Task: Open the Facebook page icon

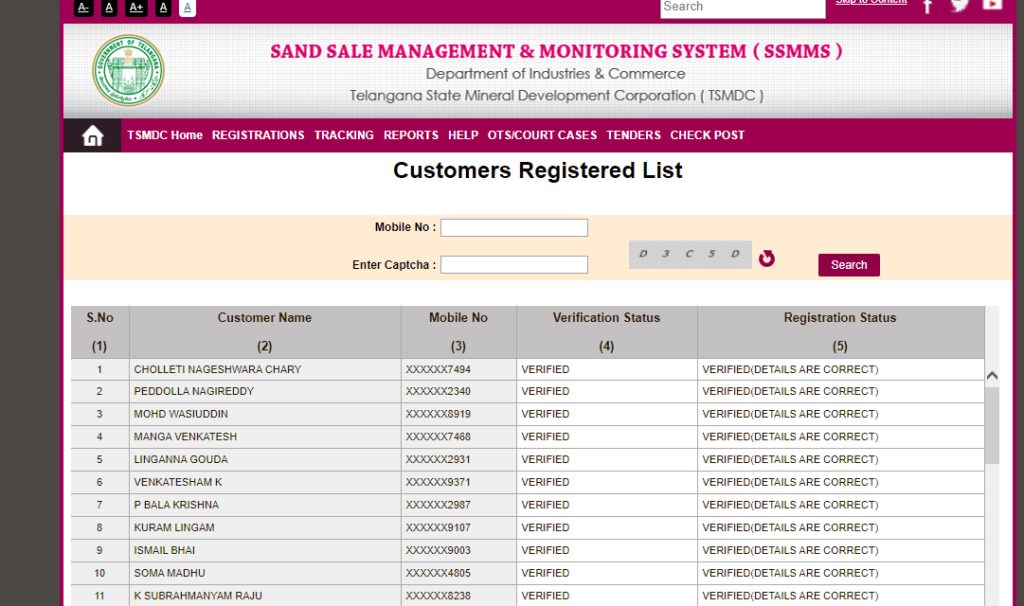Action: click(x=927, y=7)
